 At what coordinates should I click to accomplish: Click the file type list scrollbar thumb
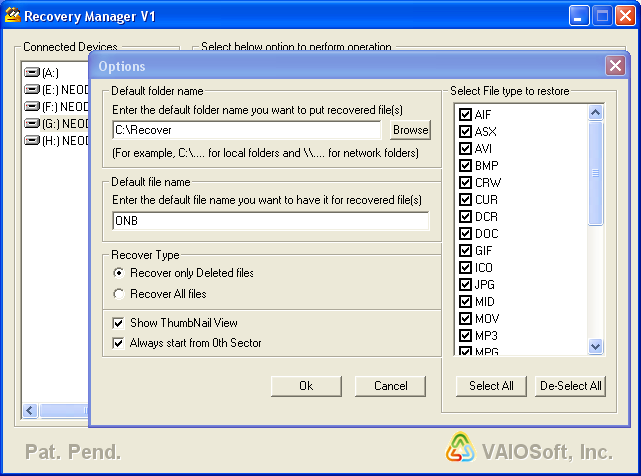(x=596, y=173)
